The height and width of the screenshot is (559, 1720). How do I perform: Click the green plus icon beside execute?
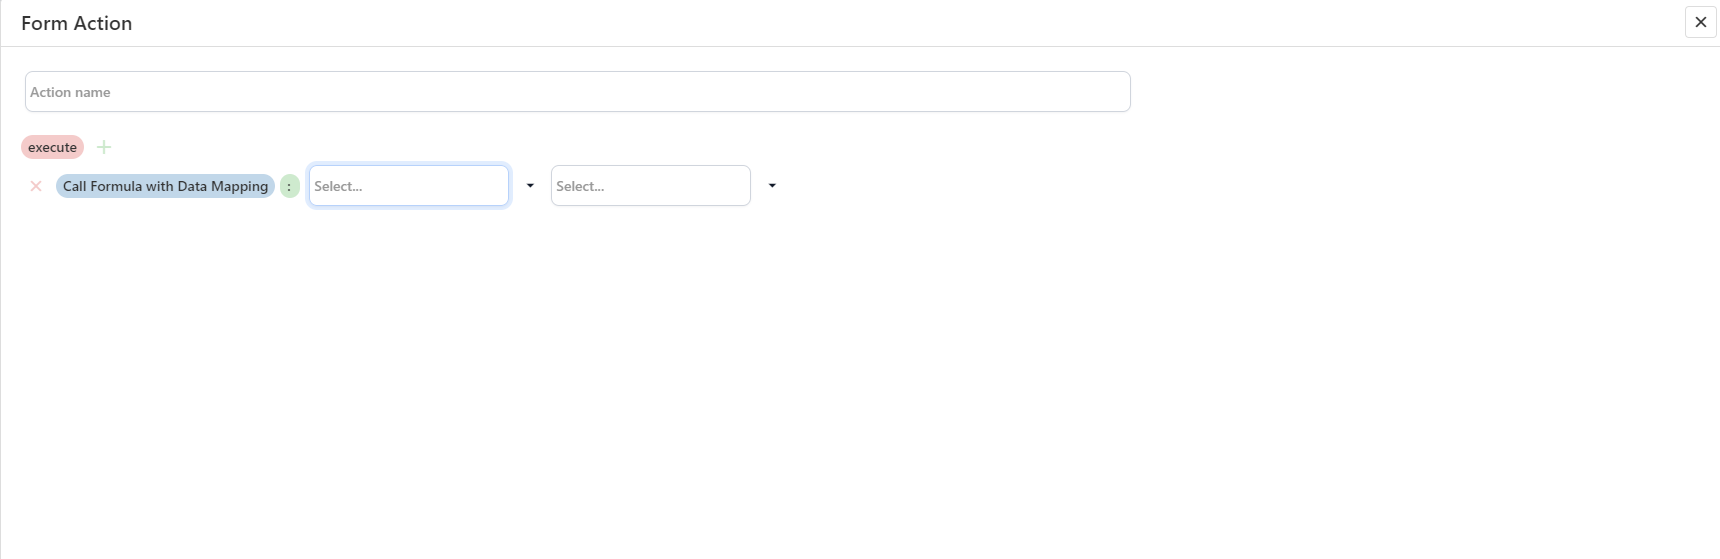[x=104, y=147]
